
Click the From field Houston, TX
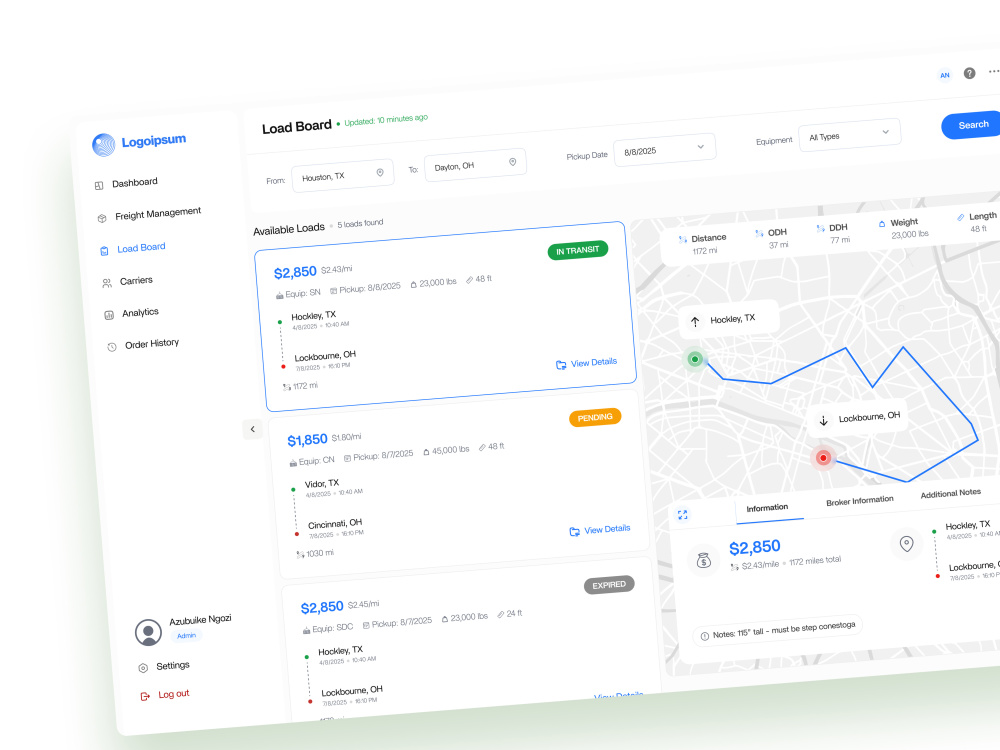click(x=342, y=175)
